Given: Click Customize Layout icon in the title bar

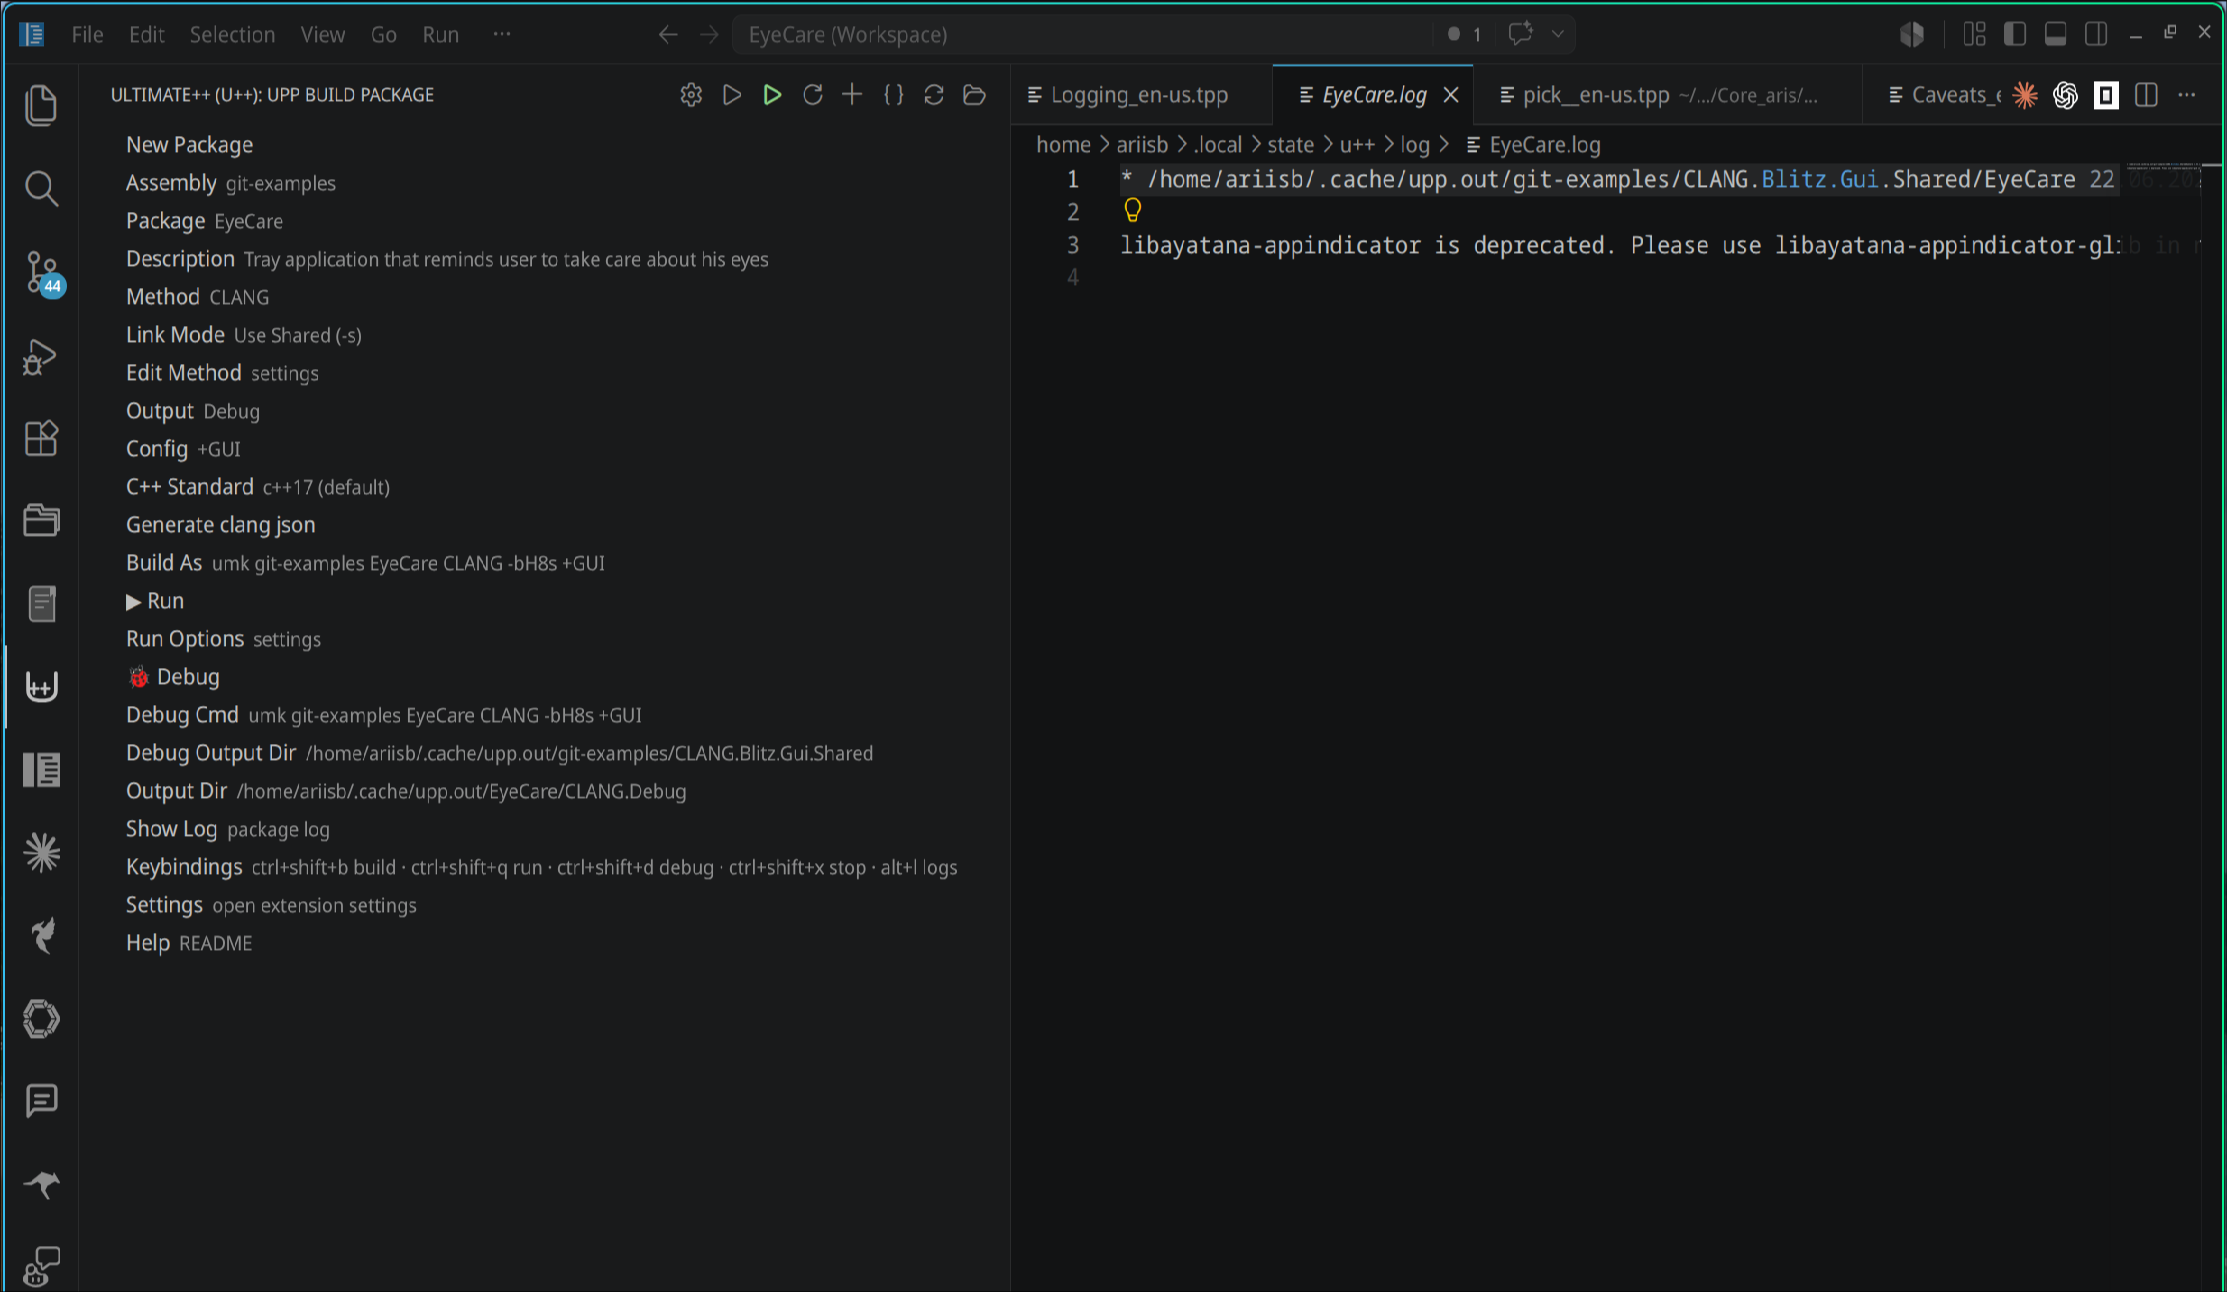Looking at the screenshot, I should pos(1974,34).
